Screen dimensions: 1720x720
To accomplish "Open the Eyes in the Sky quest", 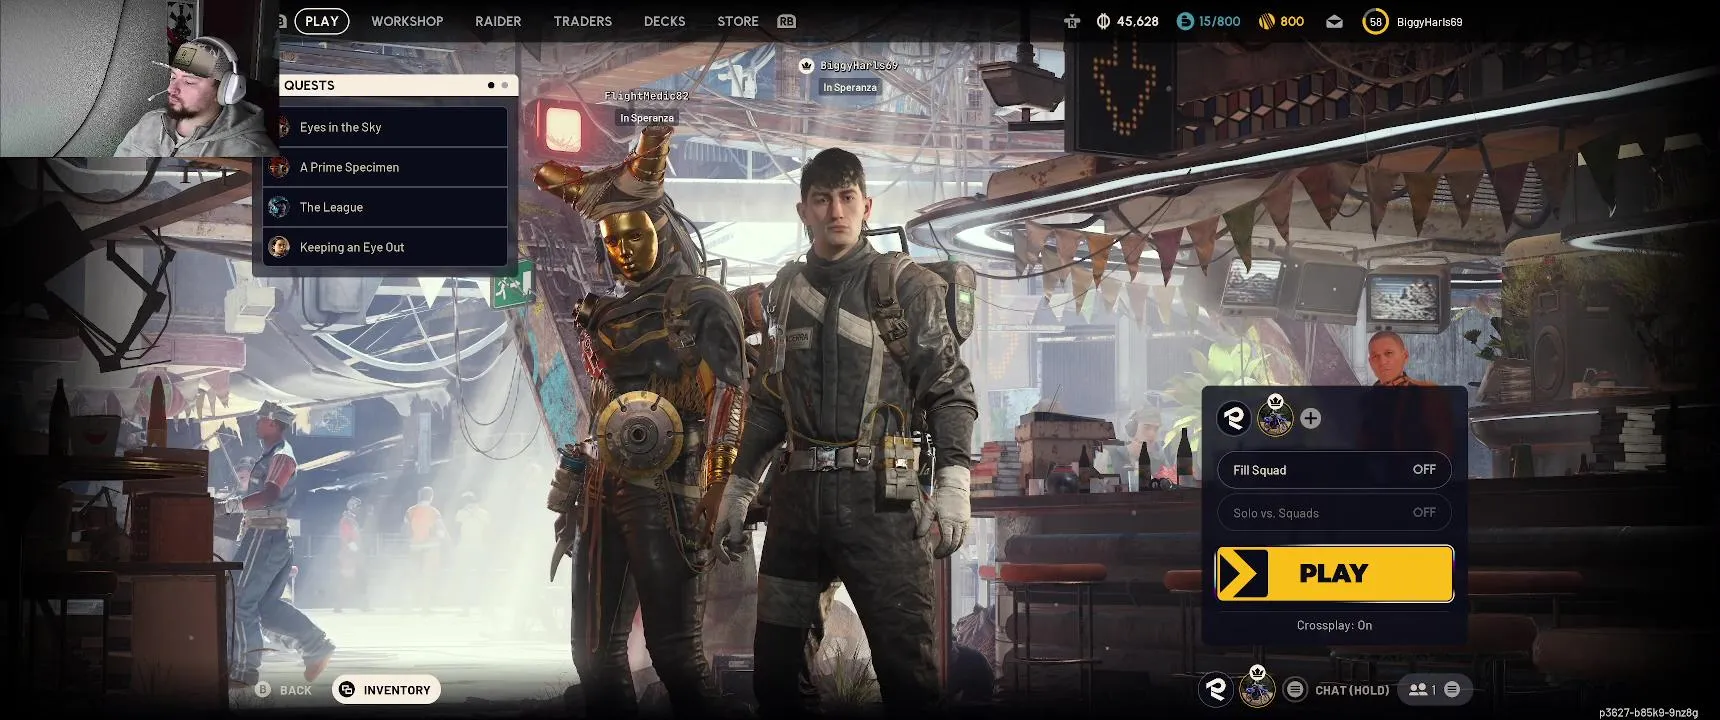I will pyautogui.click(x=385, y=127).
